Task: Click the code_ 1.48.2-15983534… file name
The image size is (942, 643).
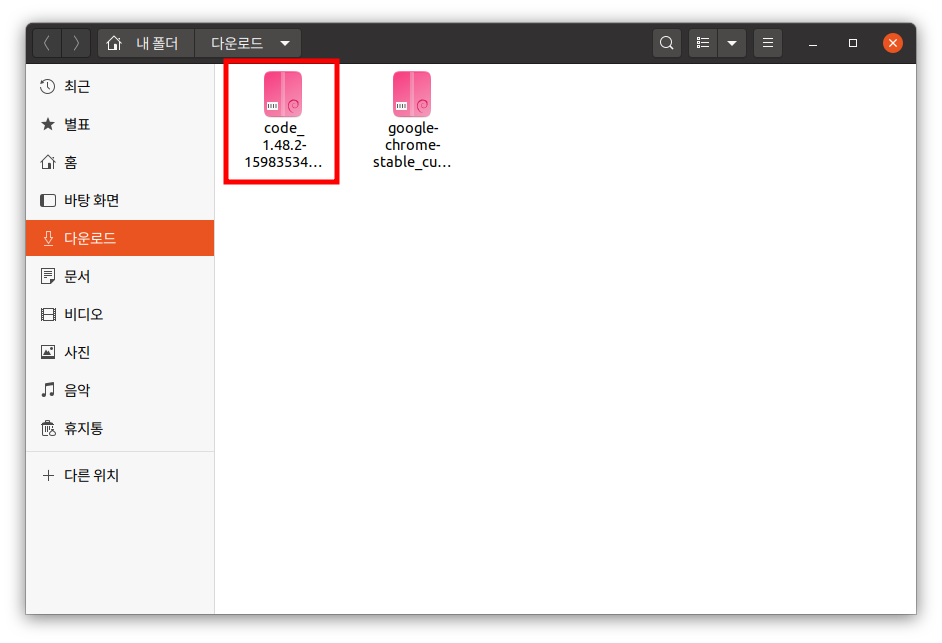Action: pyautogui.click(x=283, y=145)
